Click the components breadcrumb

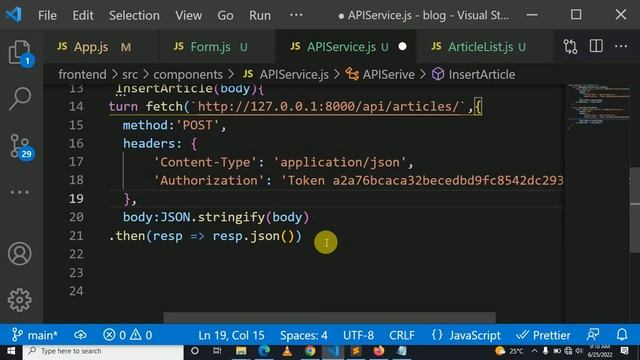(188, 74)
